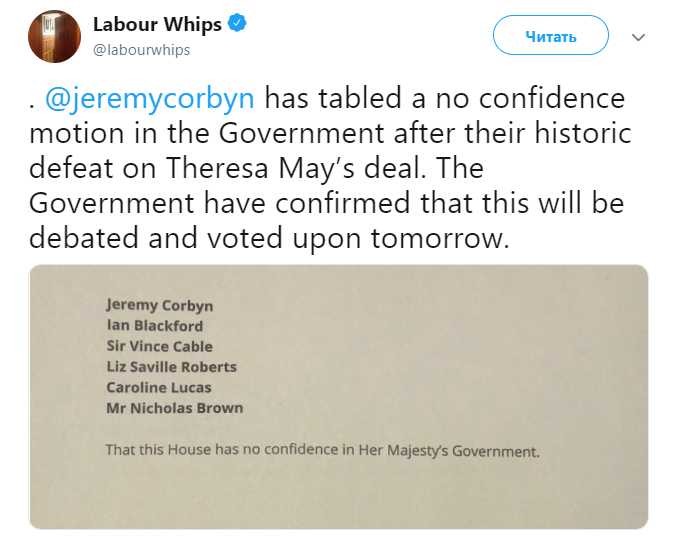
Task: Open the @jeremycorbyn mention link
Action: pyautogui.click(x=150, y=99)
